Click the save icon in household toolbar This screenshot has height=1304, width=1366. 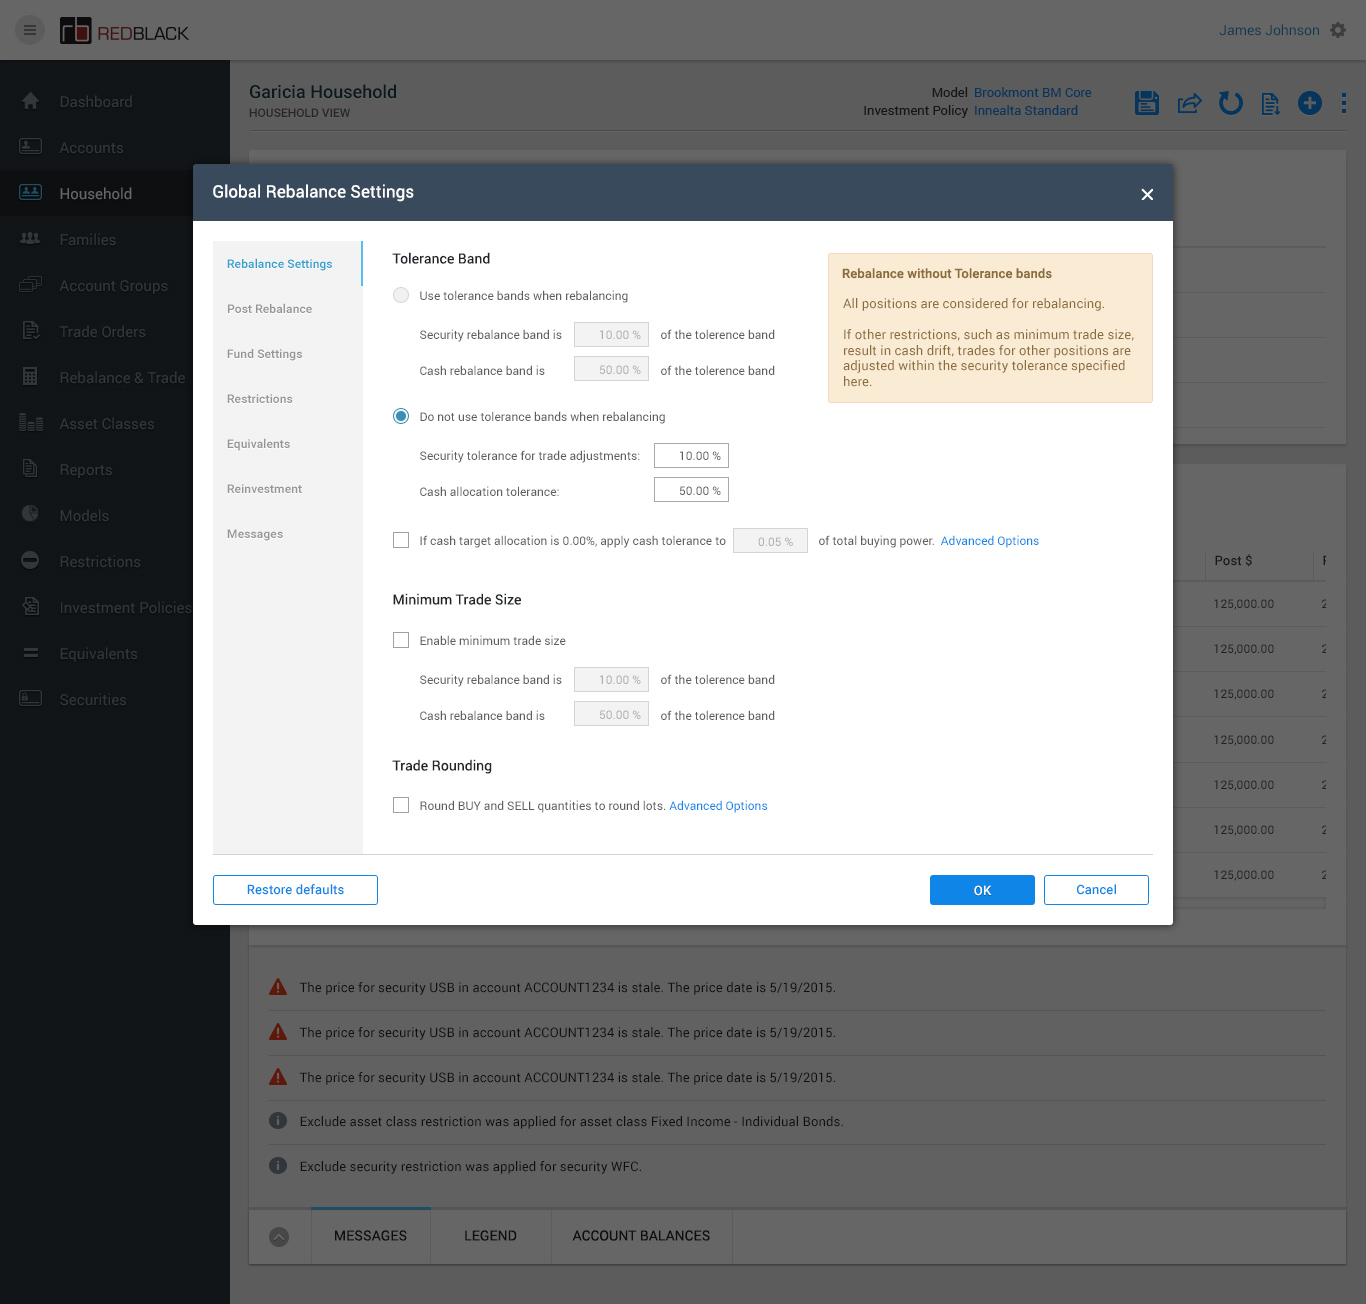pyautogui.click(x=1147, y=103)
